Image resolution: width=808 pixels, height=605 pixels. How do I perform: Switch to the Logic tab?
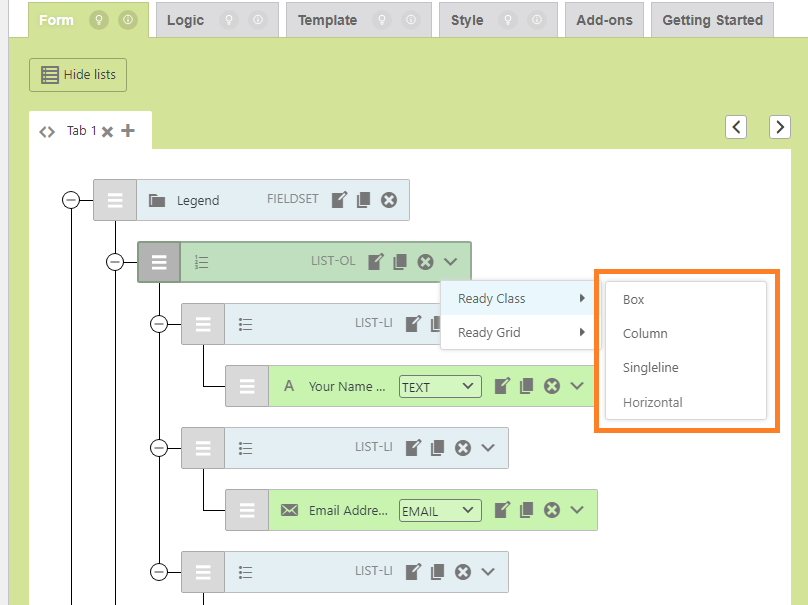point(185,20)
